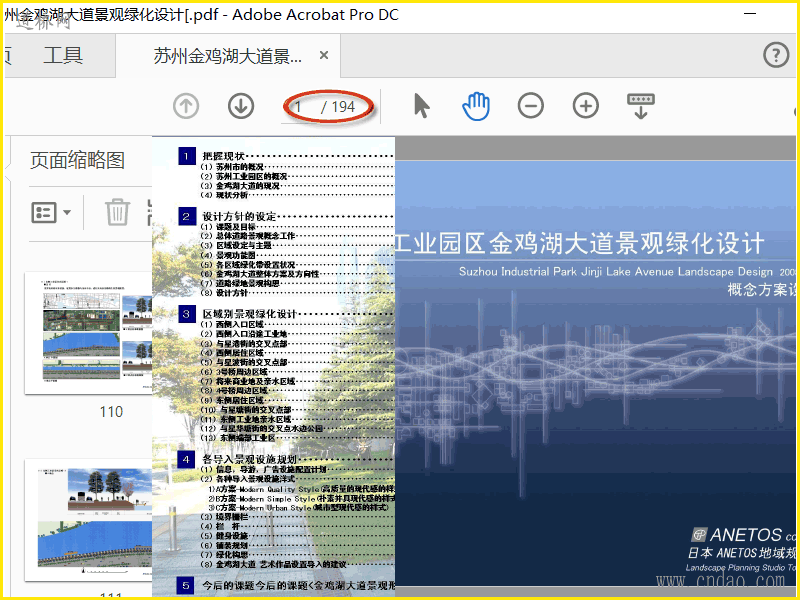The image size is (800, 600).
Task: Click Suzhou Industrial Park English subtitle
Action: pos(616,271)
